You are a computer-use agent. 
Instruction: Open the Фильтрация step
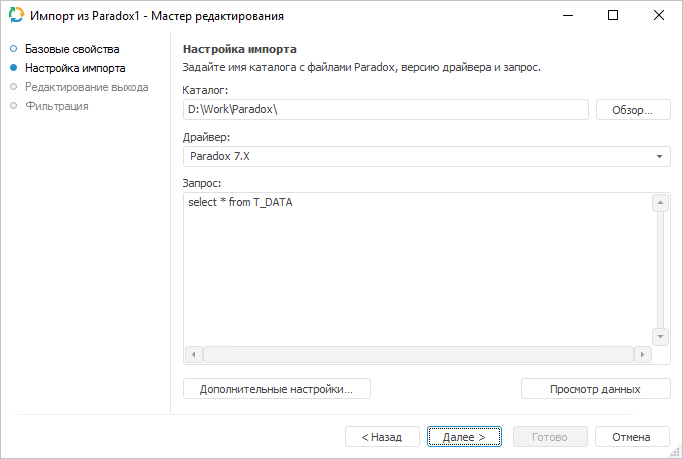click(56, 105)
